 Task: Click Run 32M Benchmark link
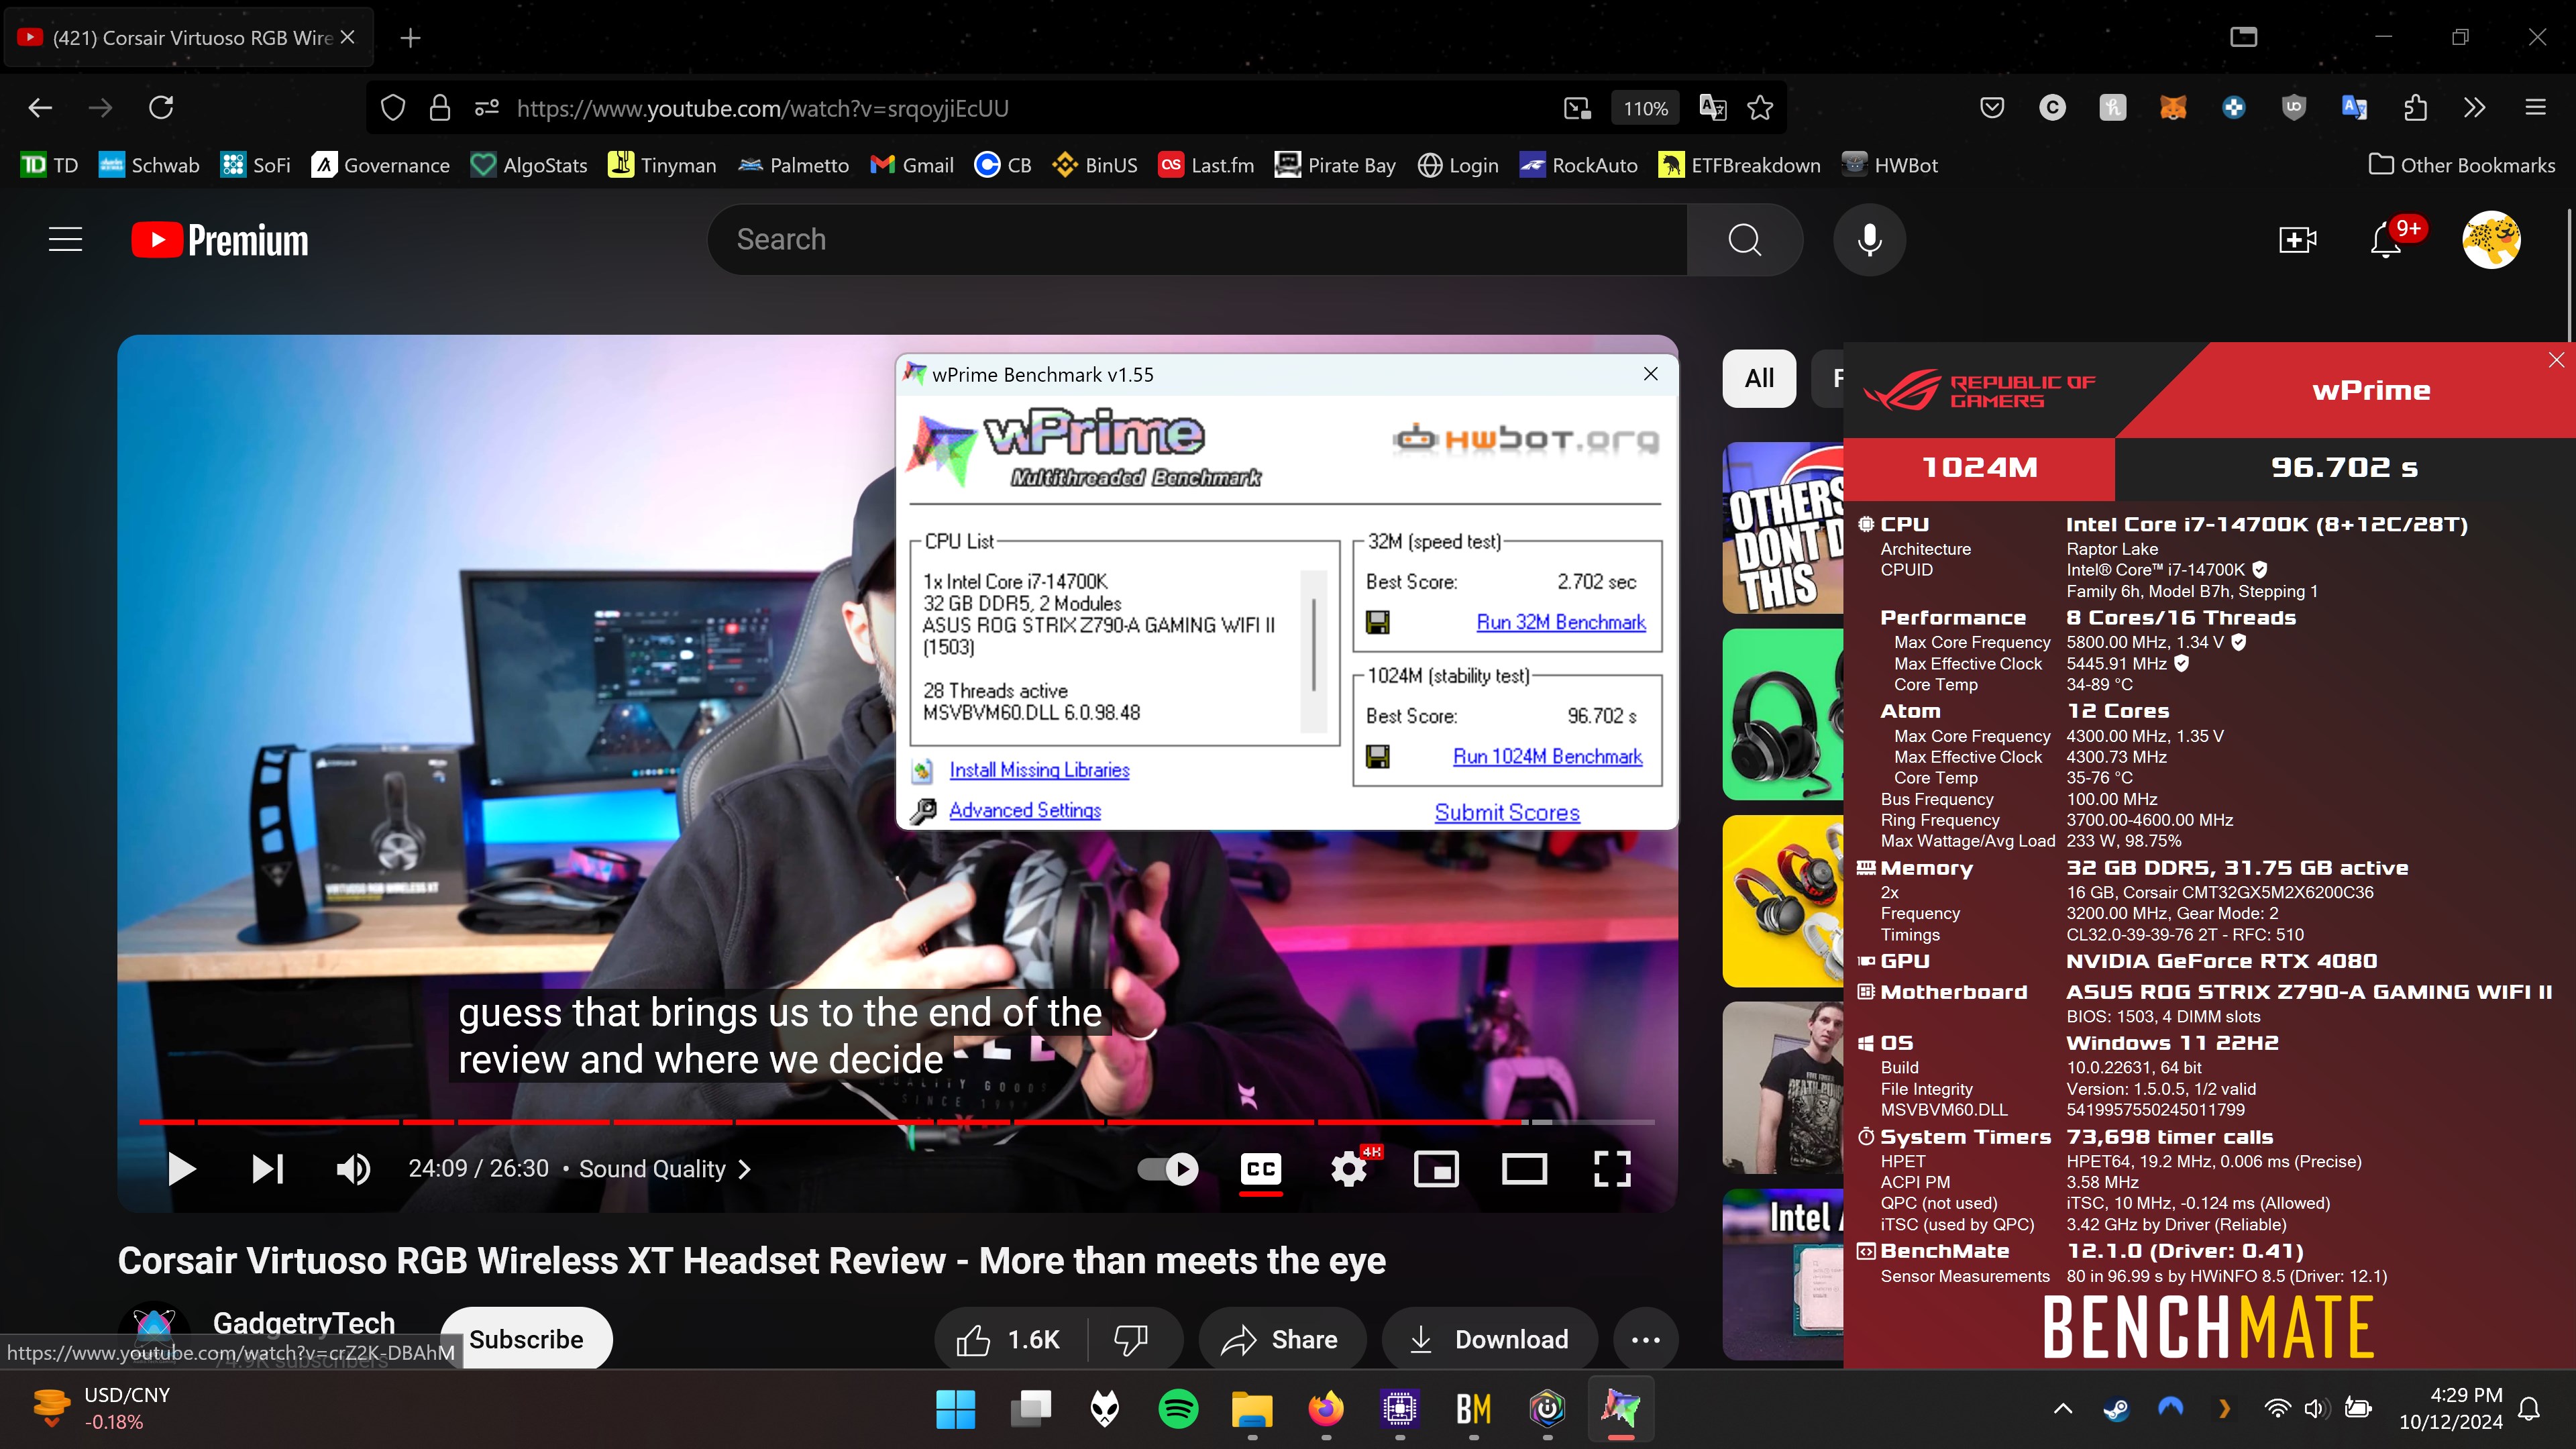coord(1560,622)
